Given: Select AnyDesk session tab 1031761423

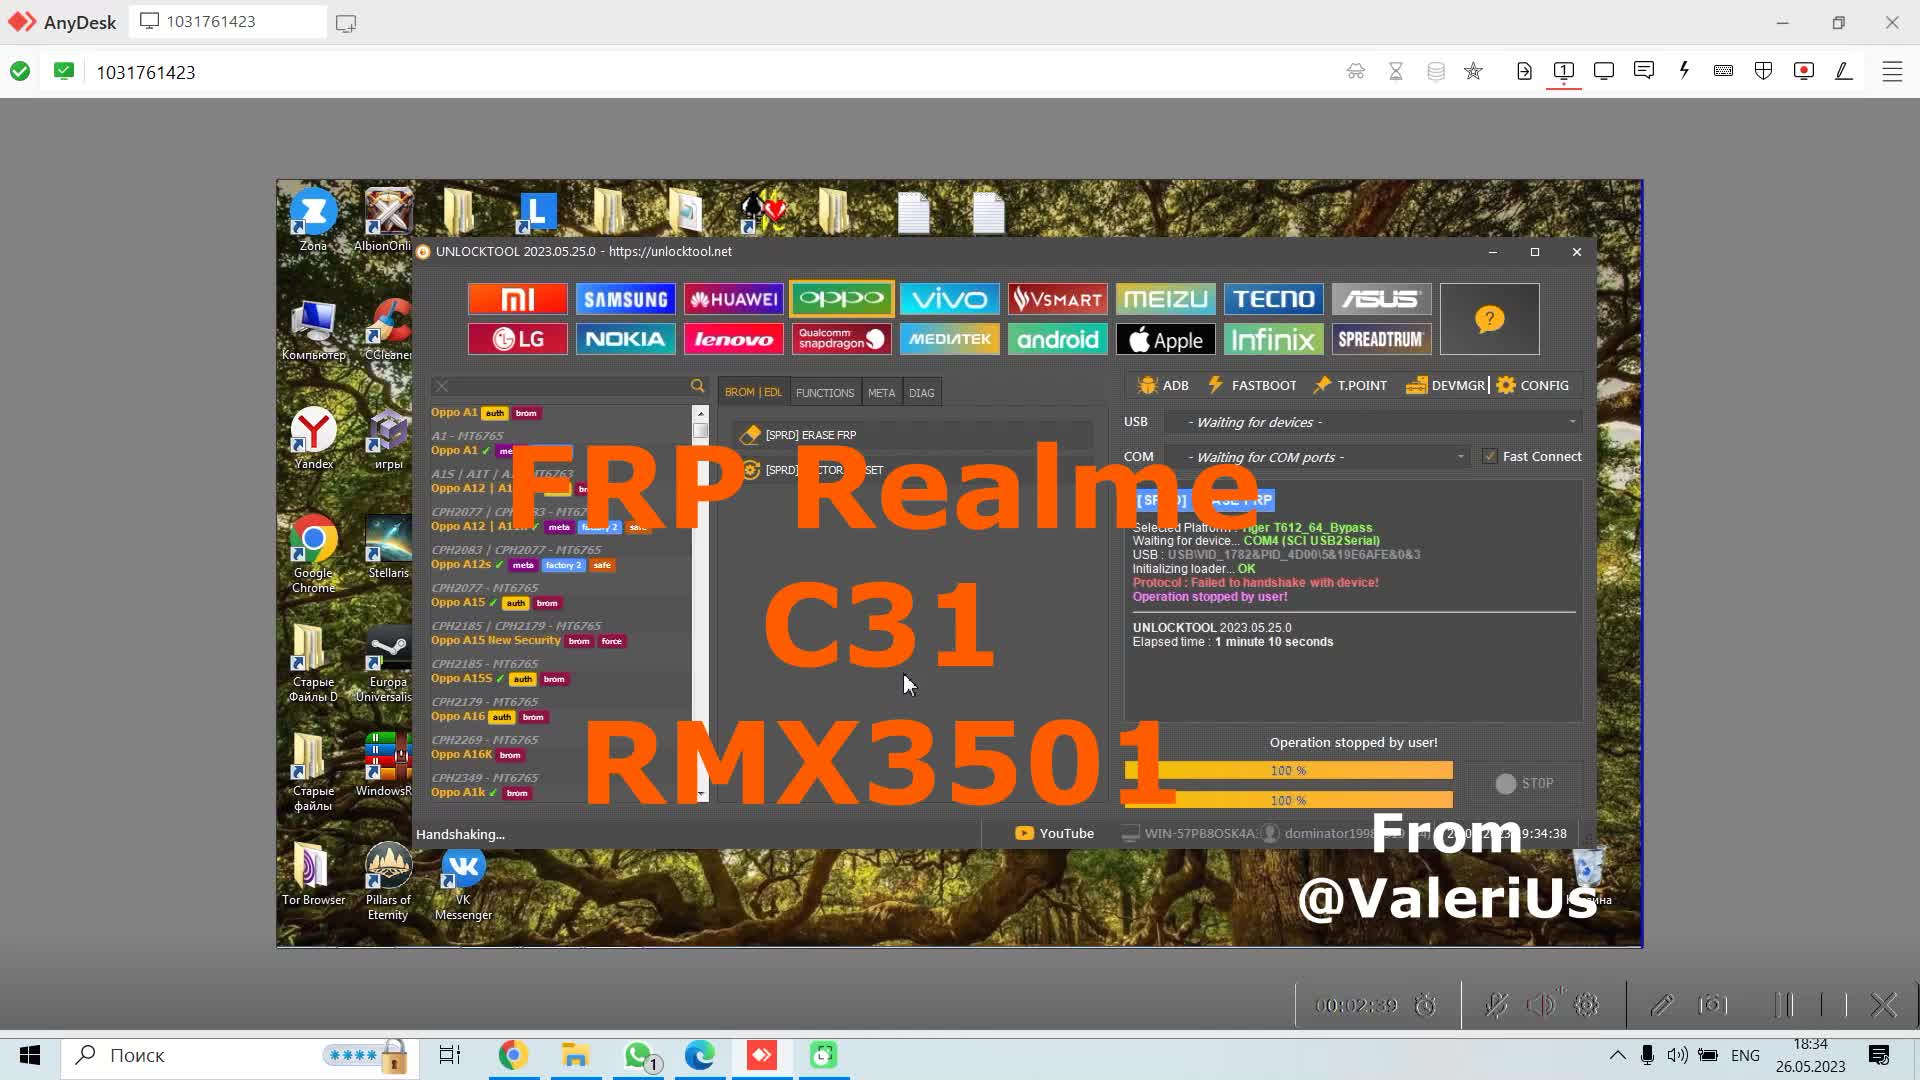Looking at the screenshot, I should click(228, 21).
